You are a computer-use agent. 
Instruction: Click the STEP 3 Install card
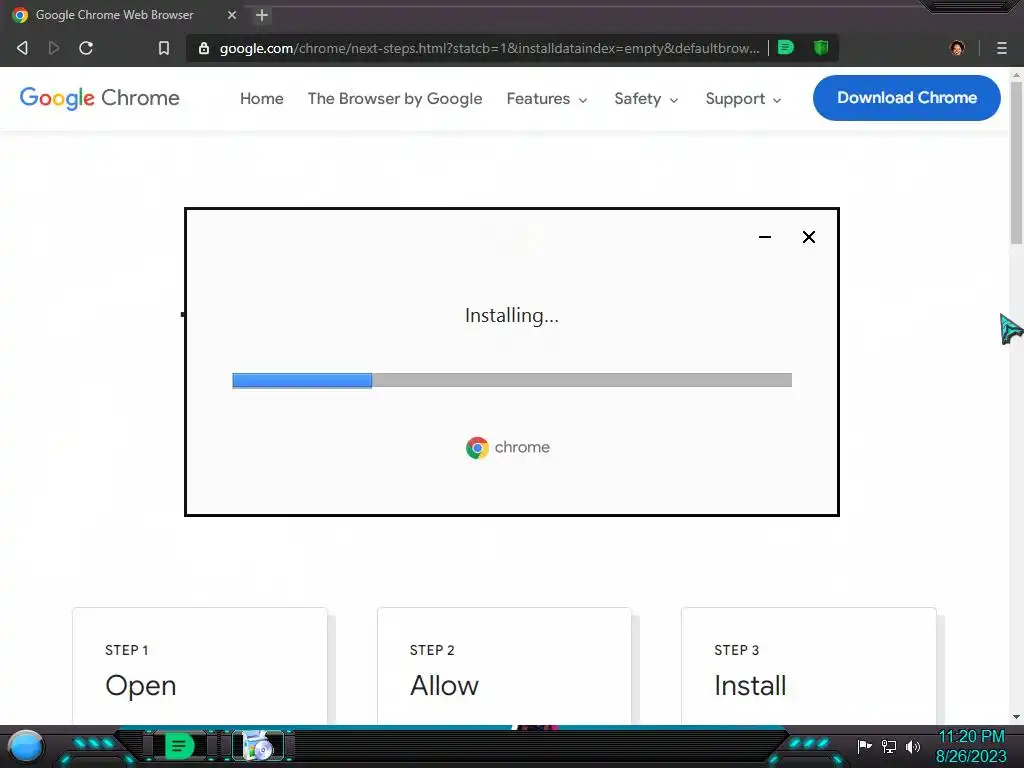click(808, 666)
